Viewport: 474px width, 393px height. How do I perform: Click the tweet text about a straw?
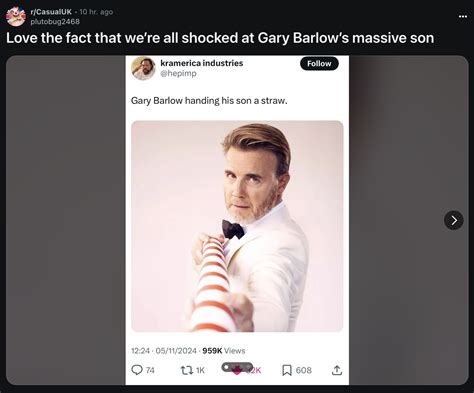(209, 101)
